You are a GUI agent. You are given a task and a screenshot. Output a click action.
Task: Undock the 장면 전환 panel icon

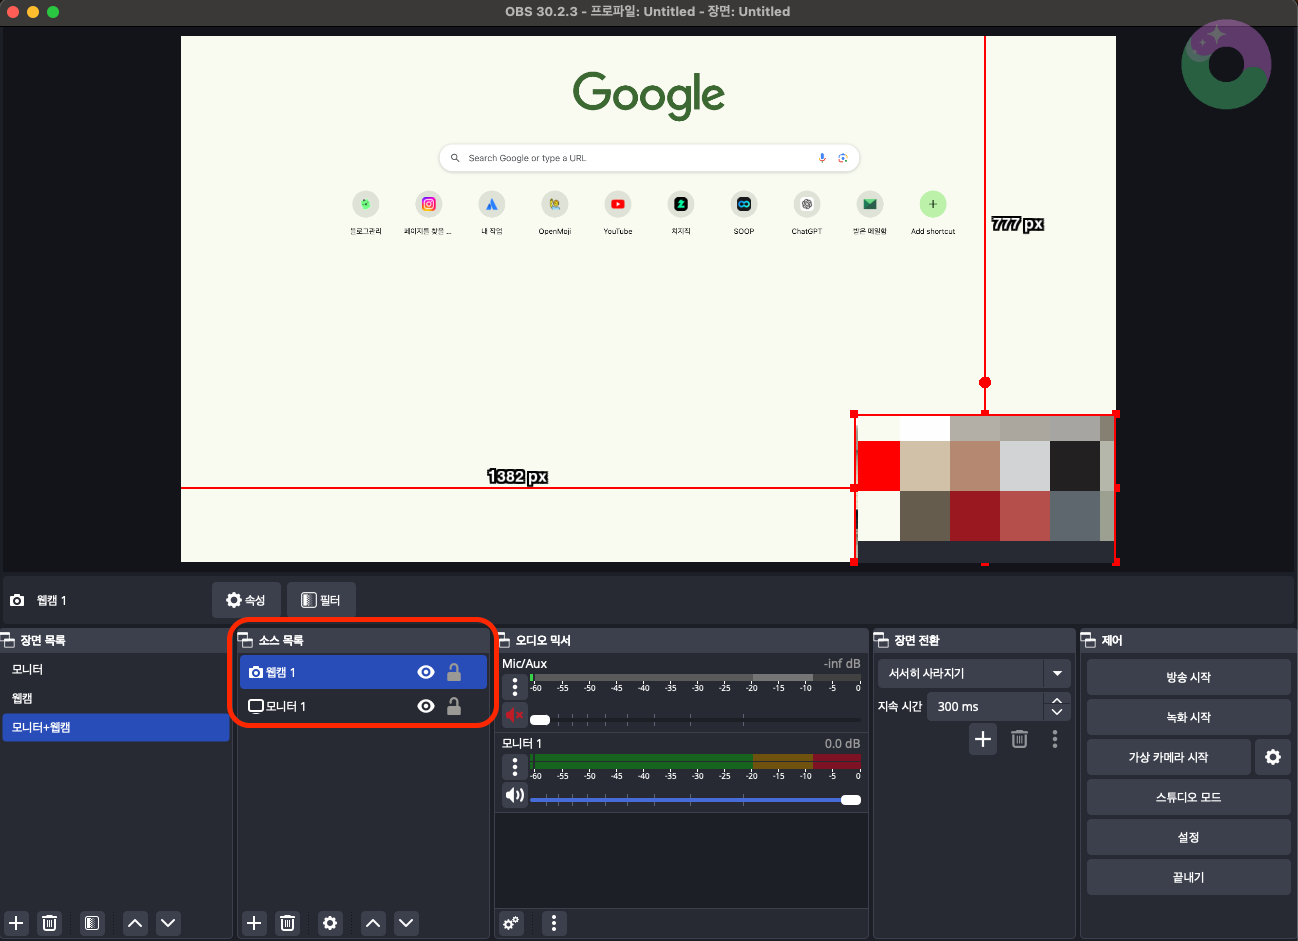(882, 640)
